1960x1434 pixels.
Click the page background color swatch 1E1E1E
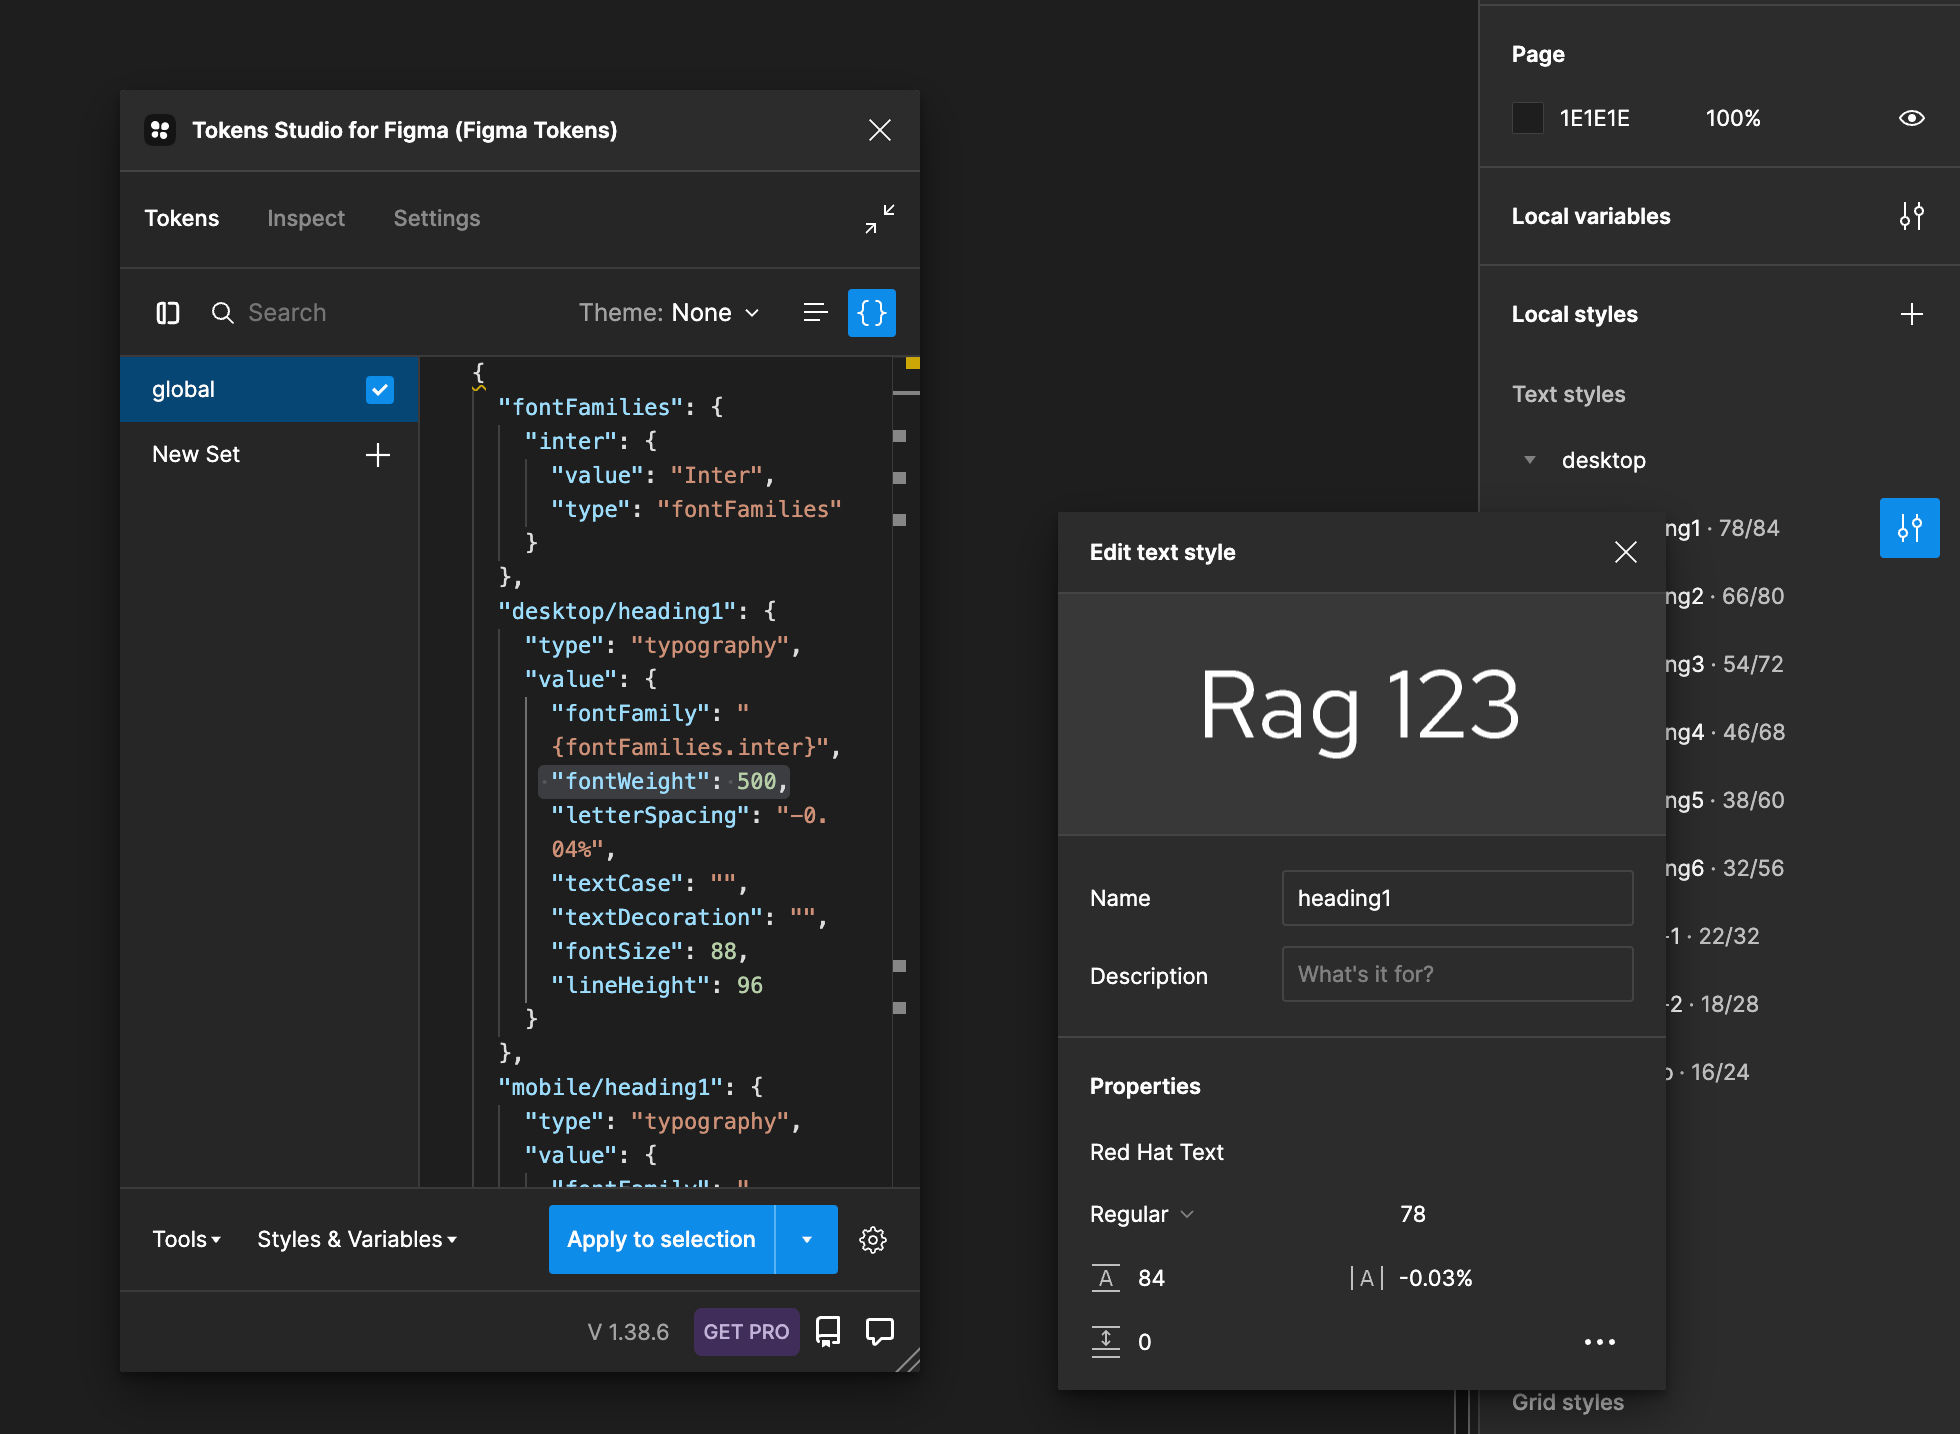pyautogui.click(x=1526, y=117)
